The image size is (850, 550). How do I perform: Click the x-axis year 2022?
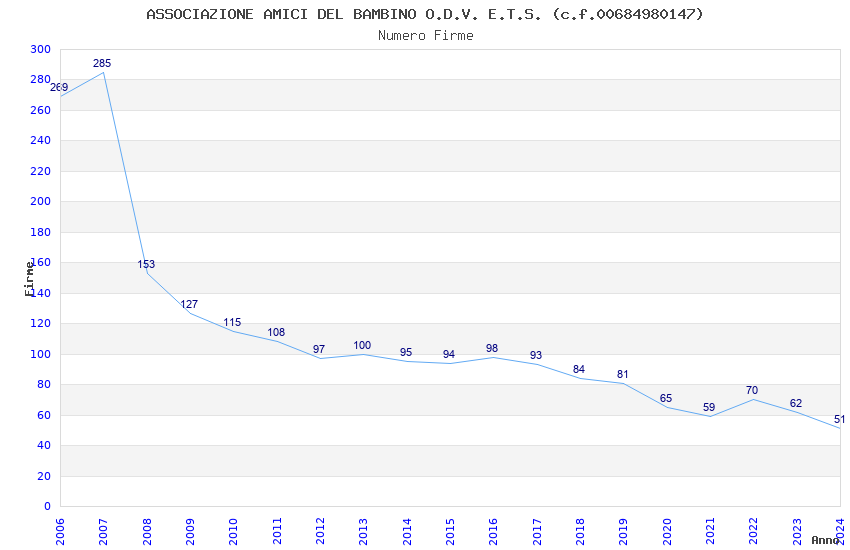pos(754,532)
